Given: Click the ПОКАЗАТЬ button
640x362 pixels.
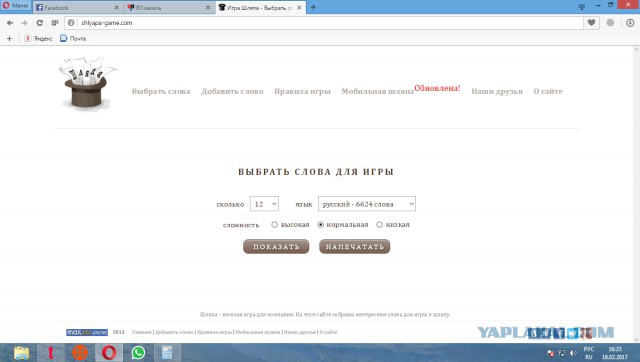Looking at the screenshot, I should pyautogui.click(x=276, y=247).
